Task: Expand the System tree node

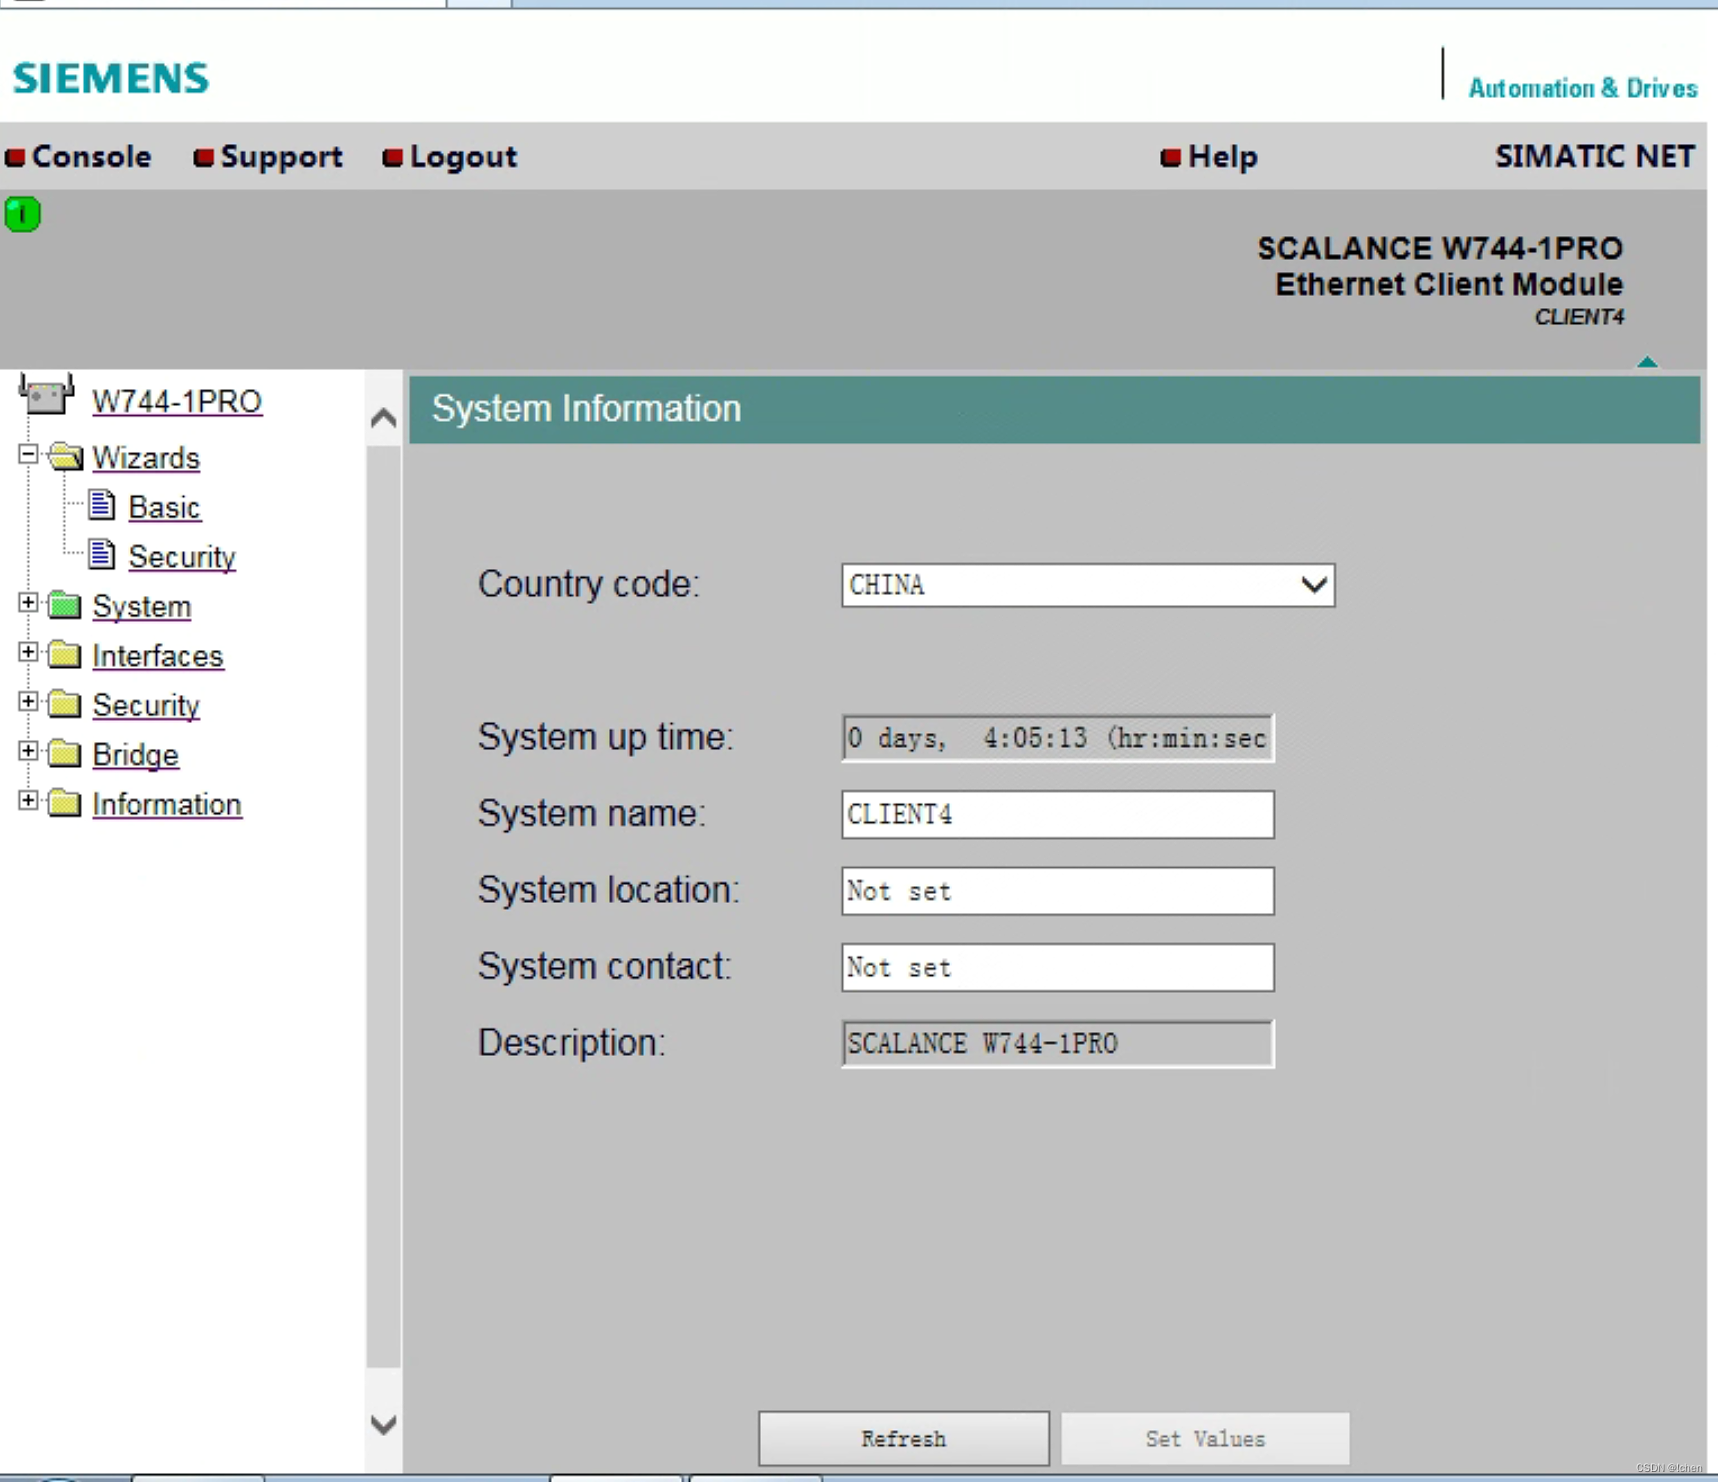Action: (x=28, y=603)
